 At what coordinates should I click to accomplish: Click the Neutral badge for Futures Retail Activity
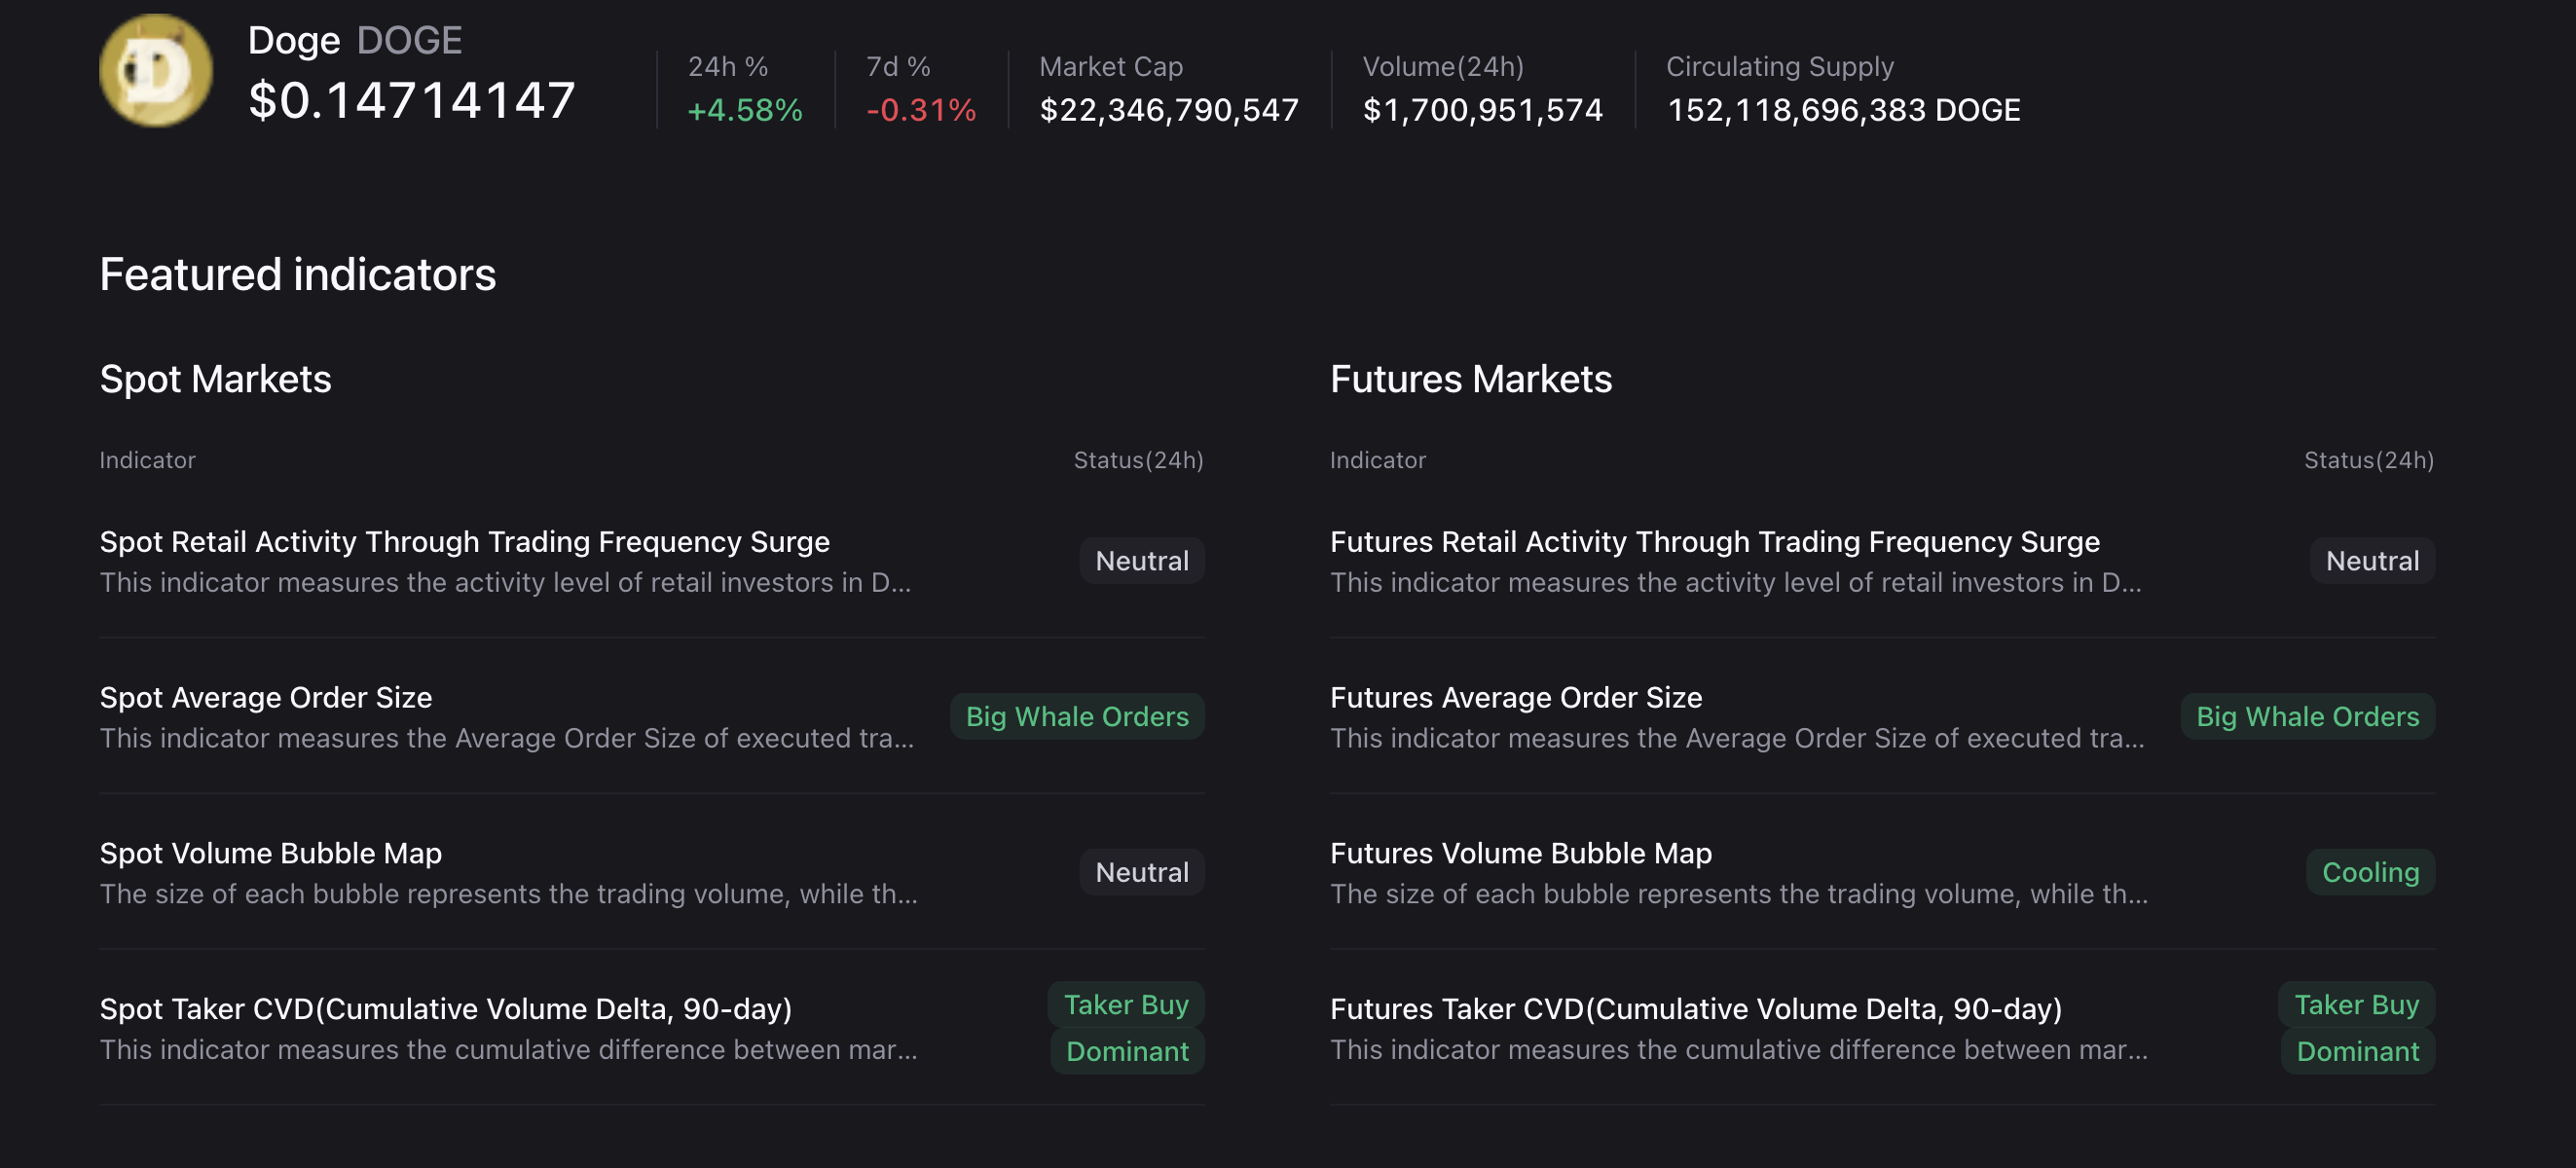pos(2372,560)
